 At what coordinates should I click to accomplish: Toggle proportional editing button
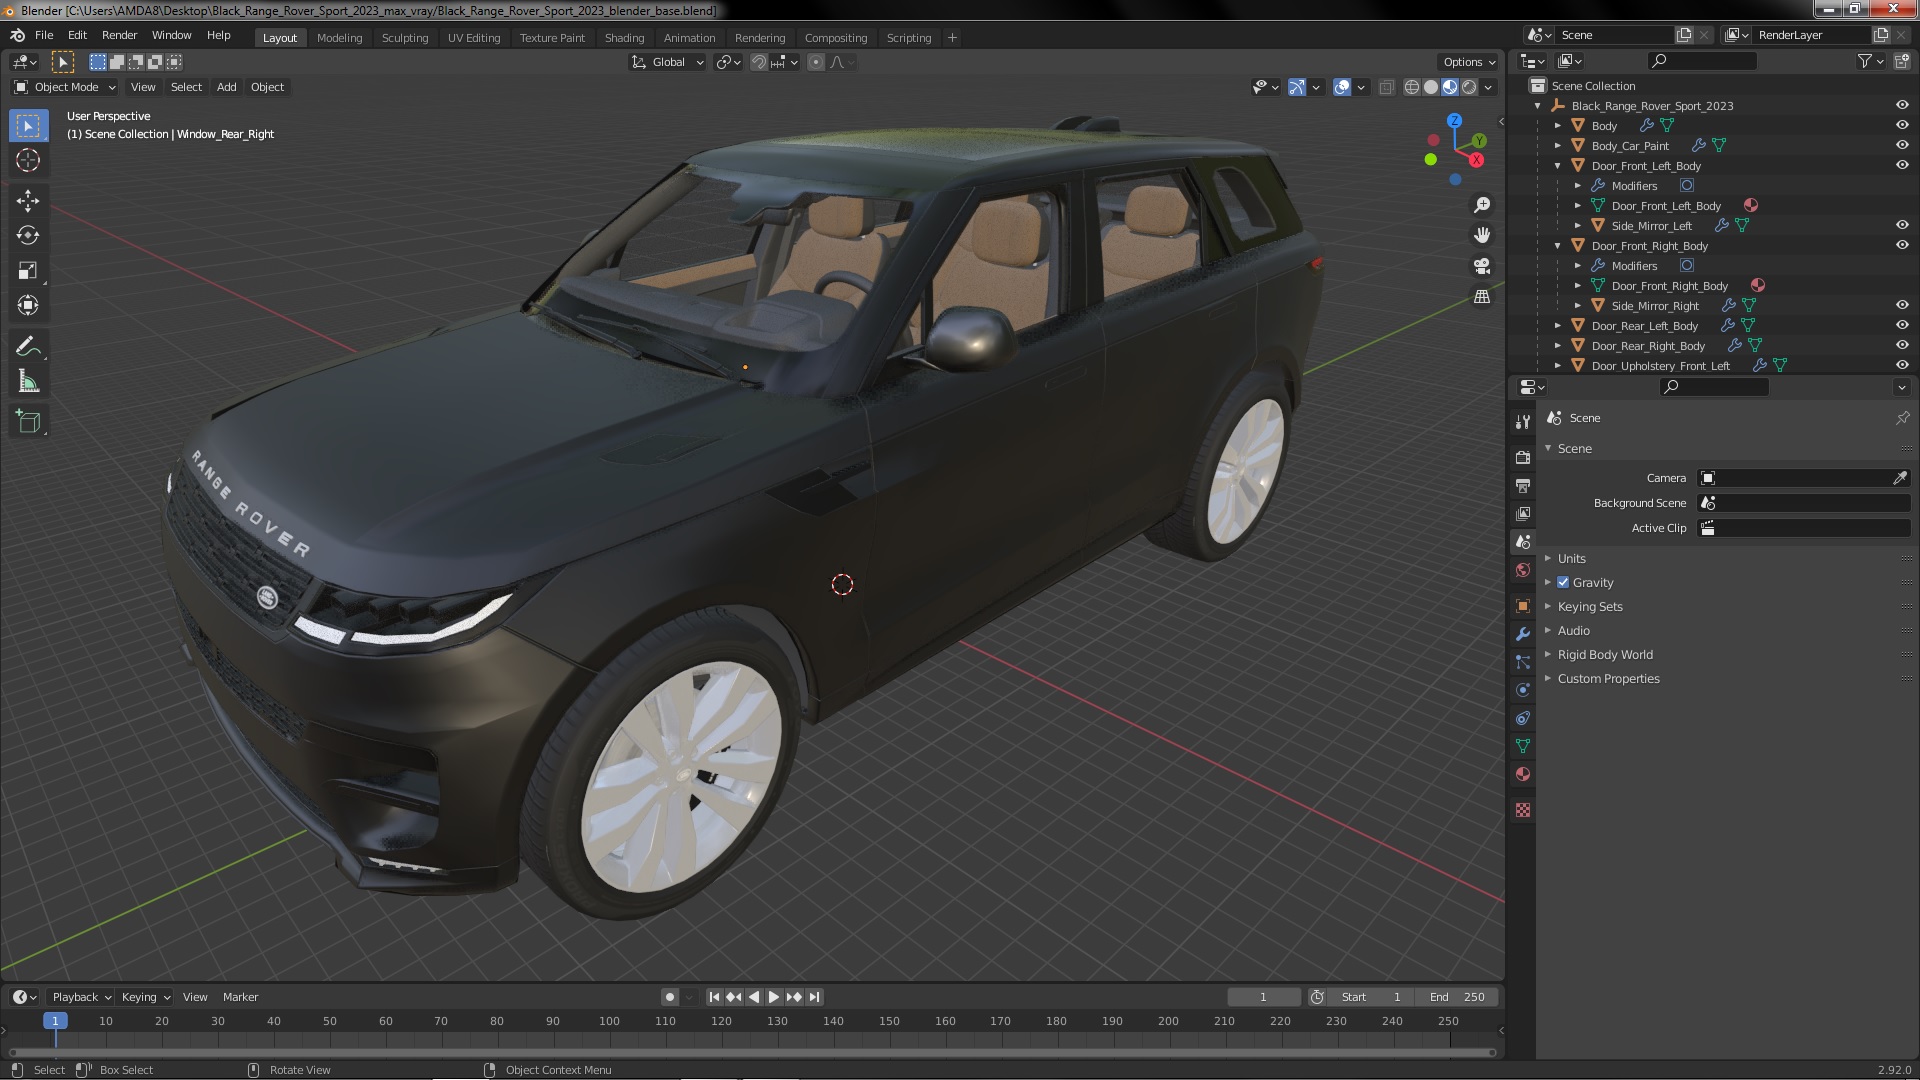tap(816, 62)
